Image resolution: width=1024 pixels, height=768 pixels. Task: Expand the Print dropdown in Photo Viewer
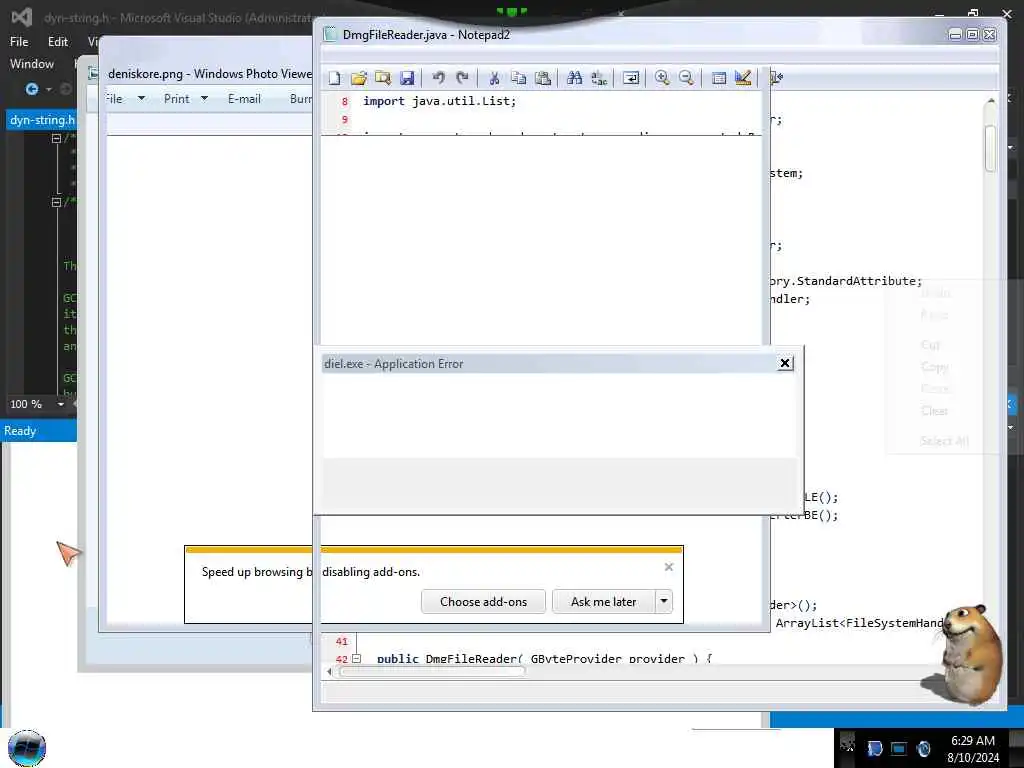coord(204,99)
